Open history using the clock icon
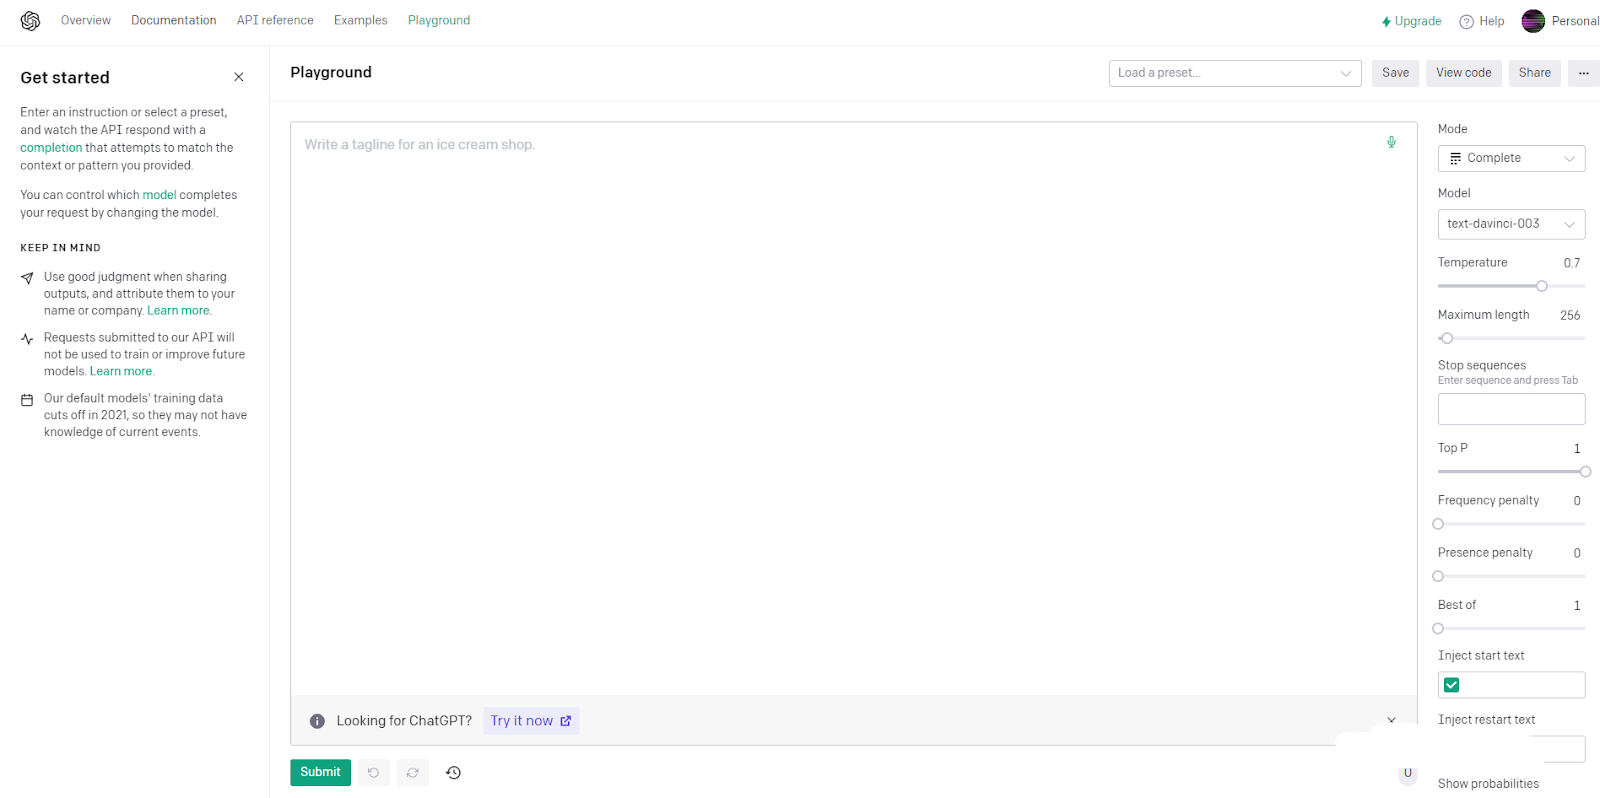Screen dimensions: 1600x798 (x=453, y=772)
